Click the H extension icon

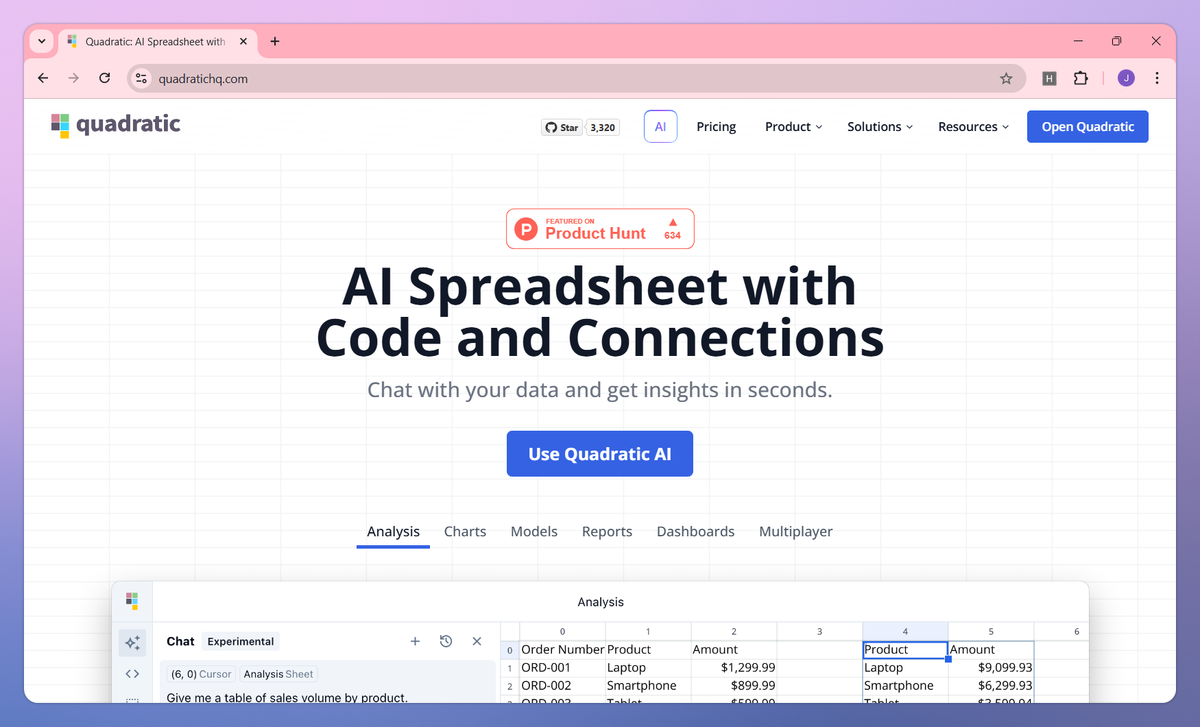click(x=1049, y=78)
